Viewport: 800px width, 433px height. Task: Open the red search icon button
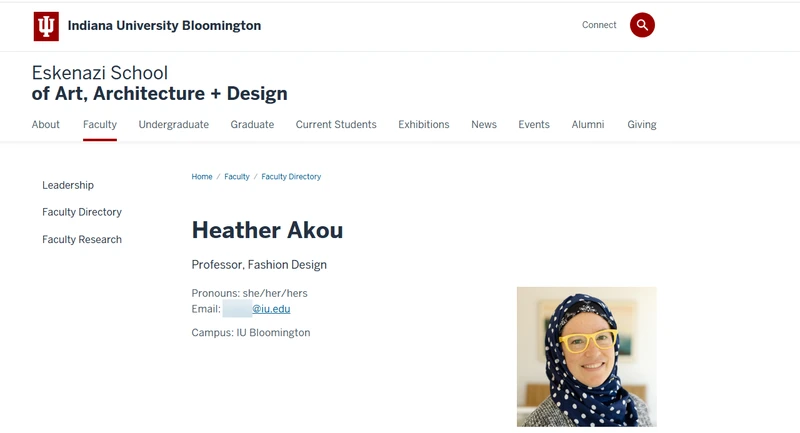(642, 25)
